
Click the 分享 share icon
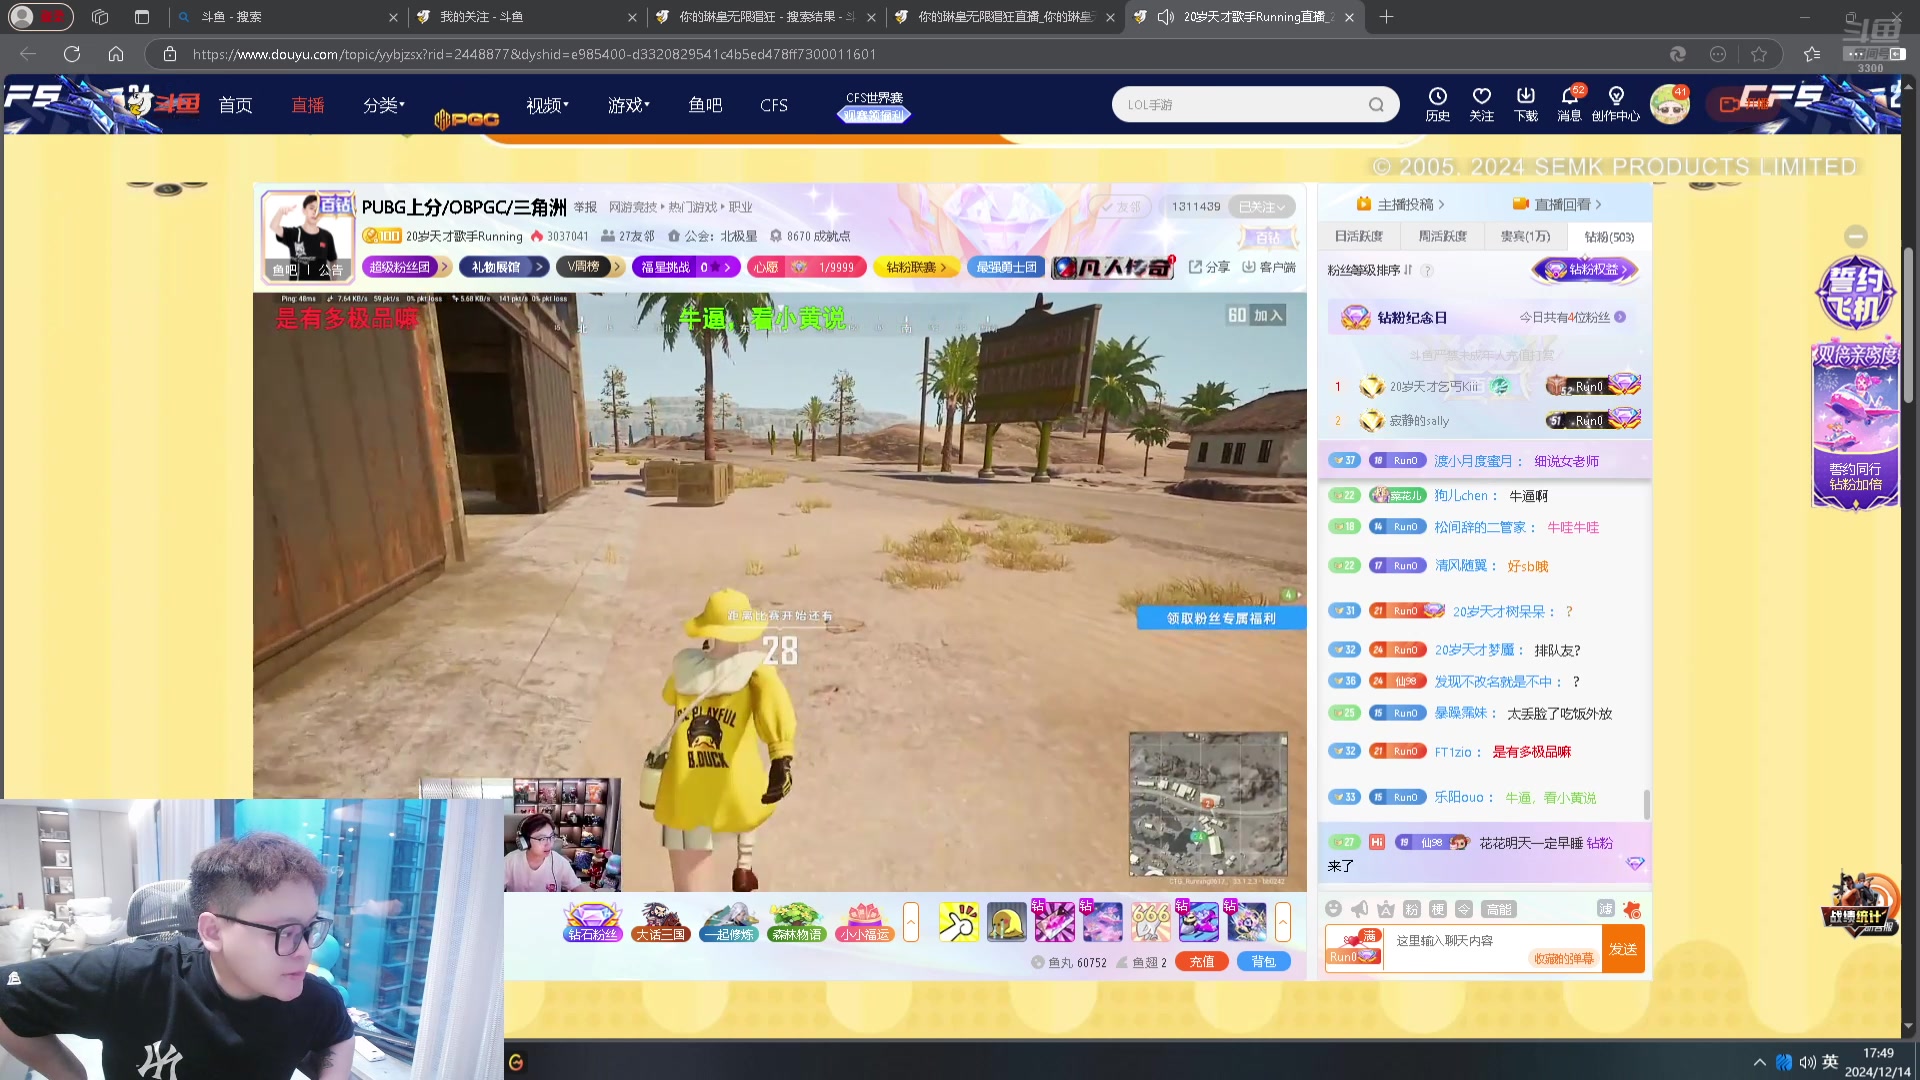click(x=1209, y=267)
